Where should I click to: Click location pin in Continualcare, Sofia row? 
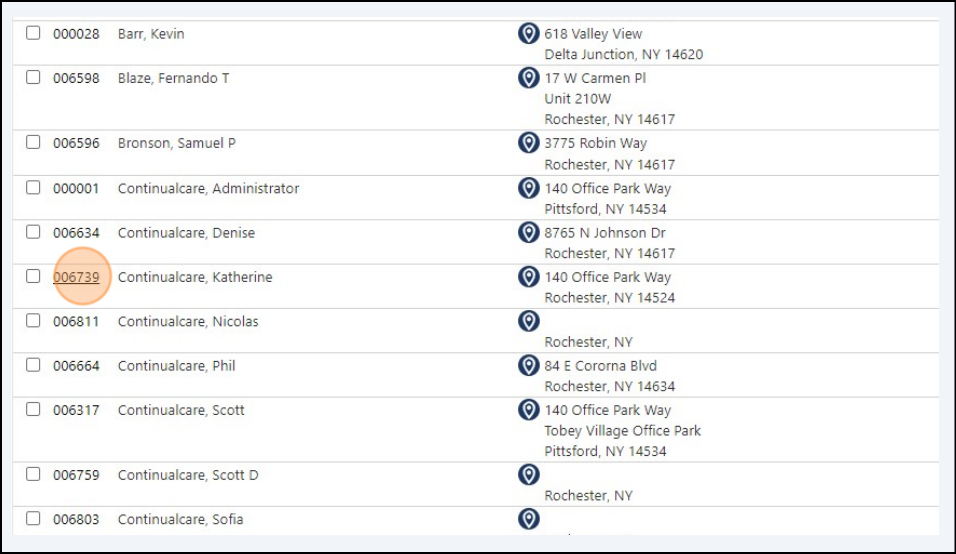(529, 519)
